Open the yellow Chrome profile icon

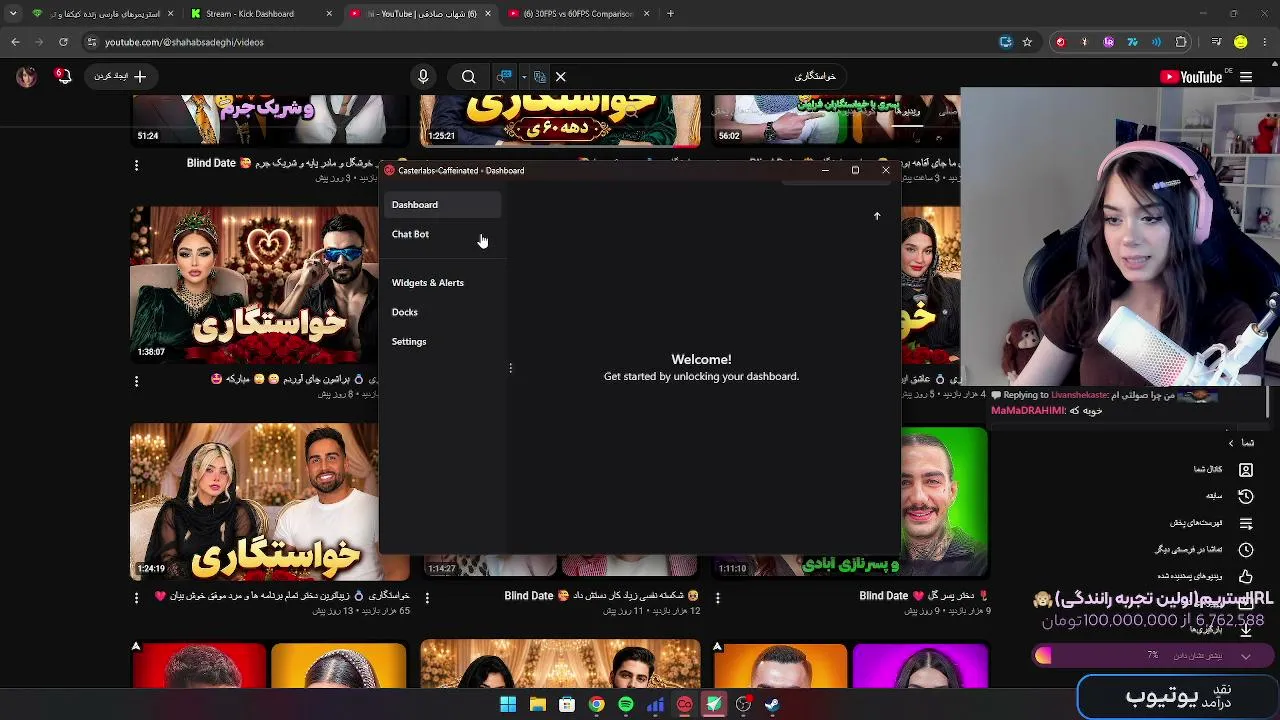click(x=1241, y=42)
